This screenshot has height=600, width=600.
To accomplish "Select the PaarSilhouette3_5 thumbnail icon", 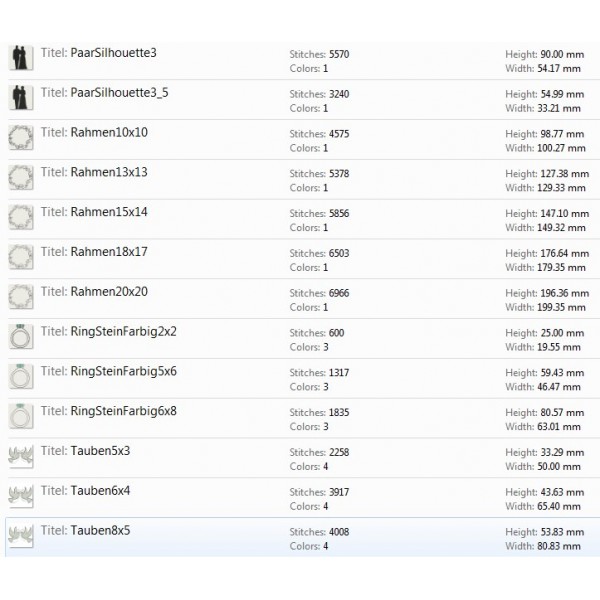I will 20,98.
